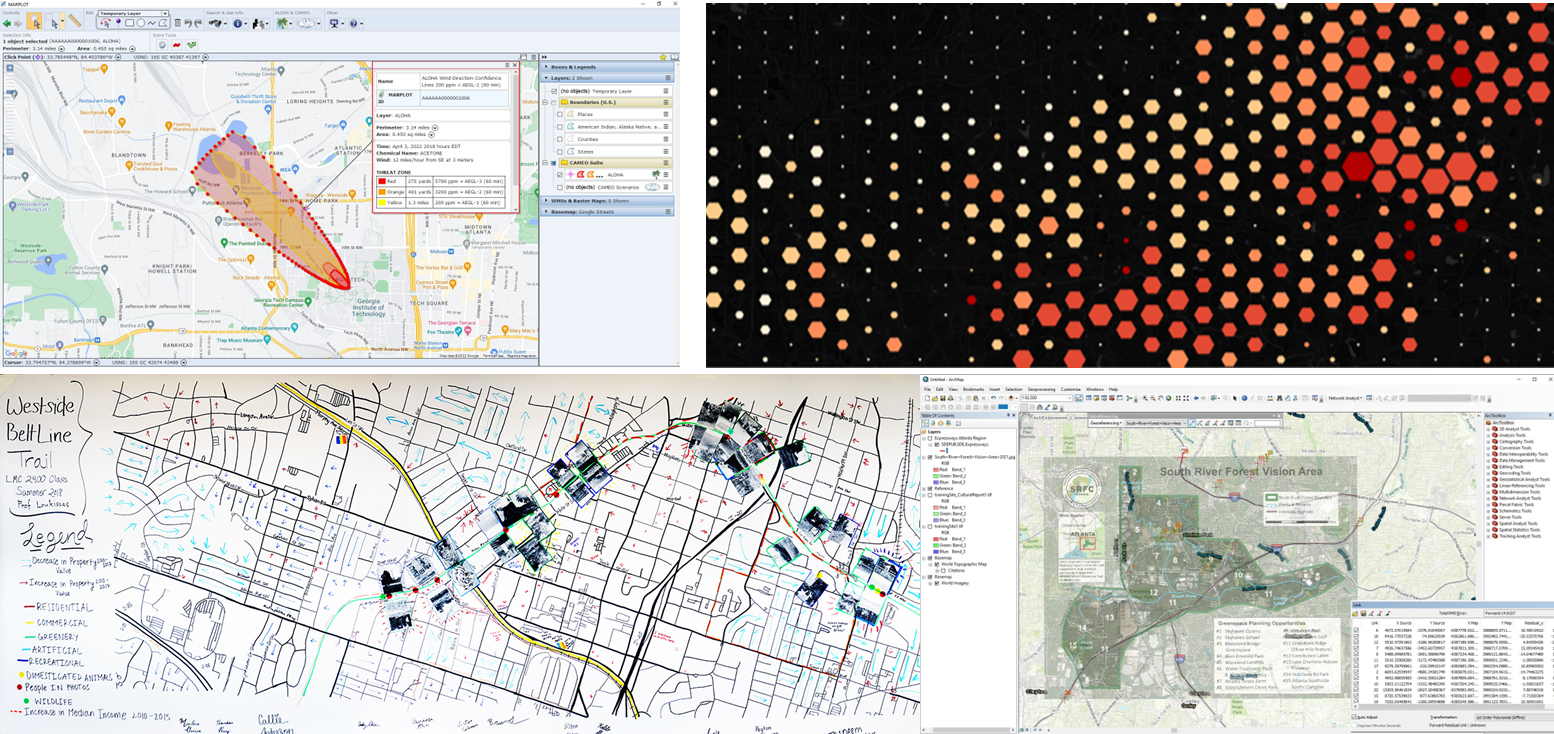Click the MARPLOT blue help question icon
This screenshot has height=734, width=1554.
click(x=353, y=23)
